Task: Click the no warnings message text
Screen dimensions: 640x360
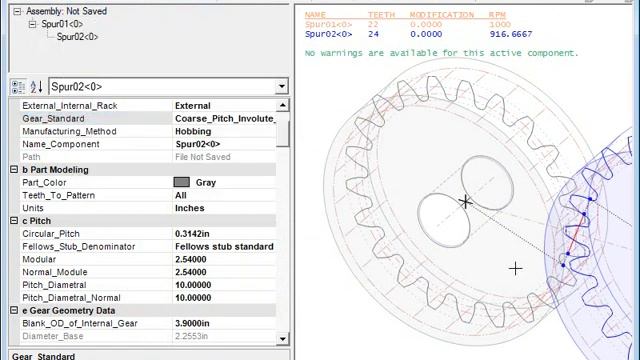Action: tap(442, 53)
